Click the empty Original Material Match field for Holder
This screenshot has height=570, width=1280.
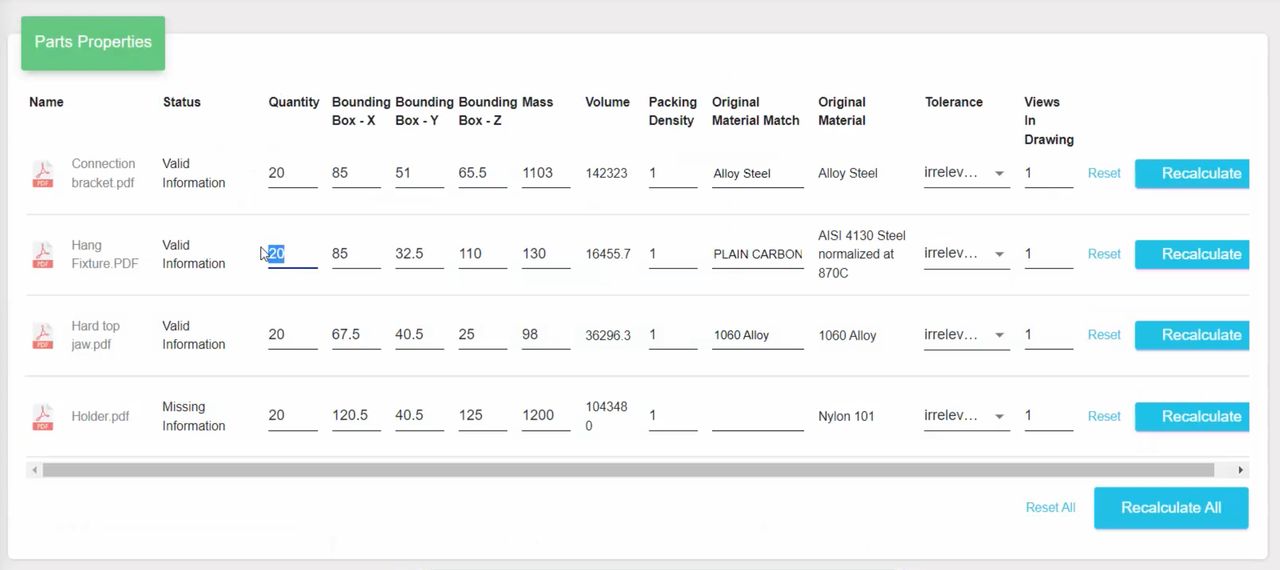coord(757,416)
